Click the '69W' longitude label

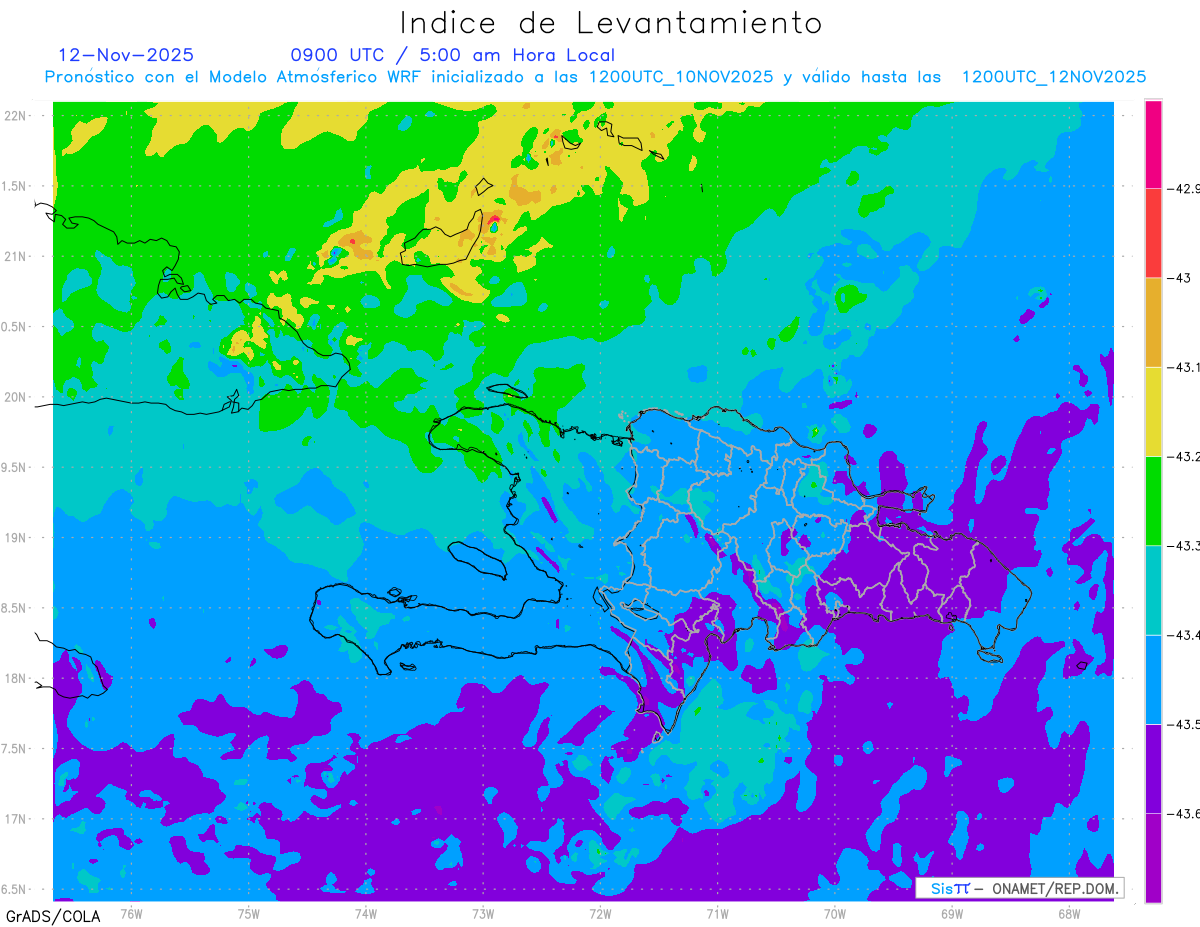tap(952, 913)
